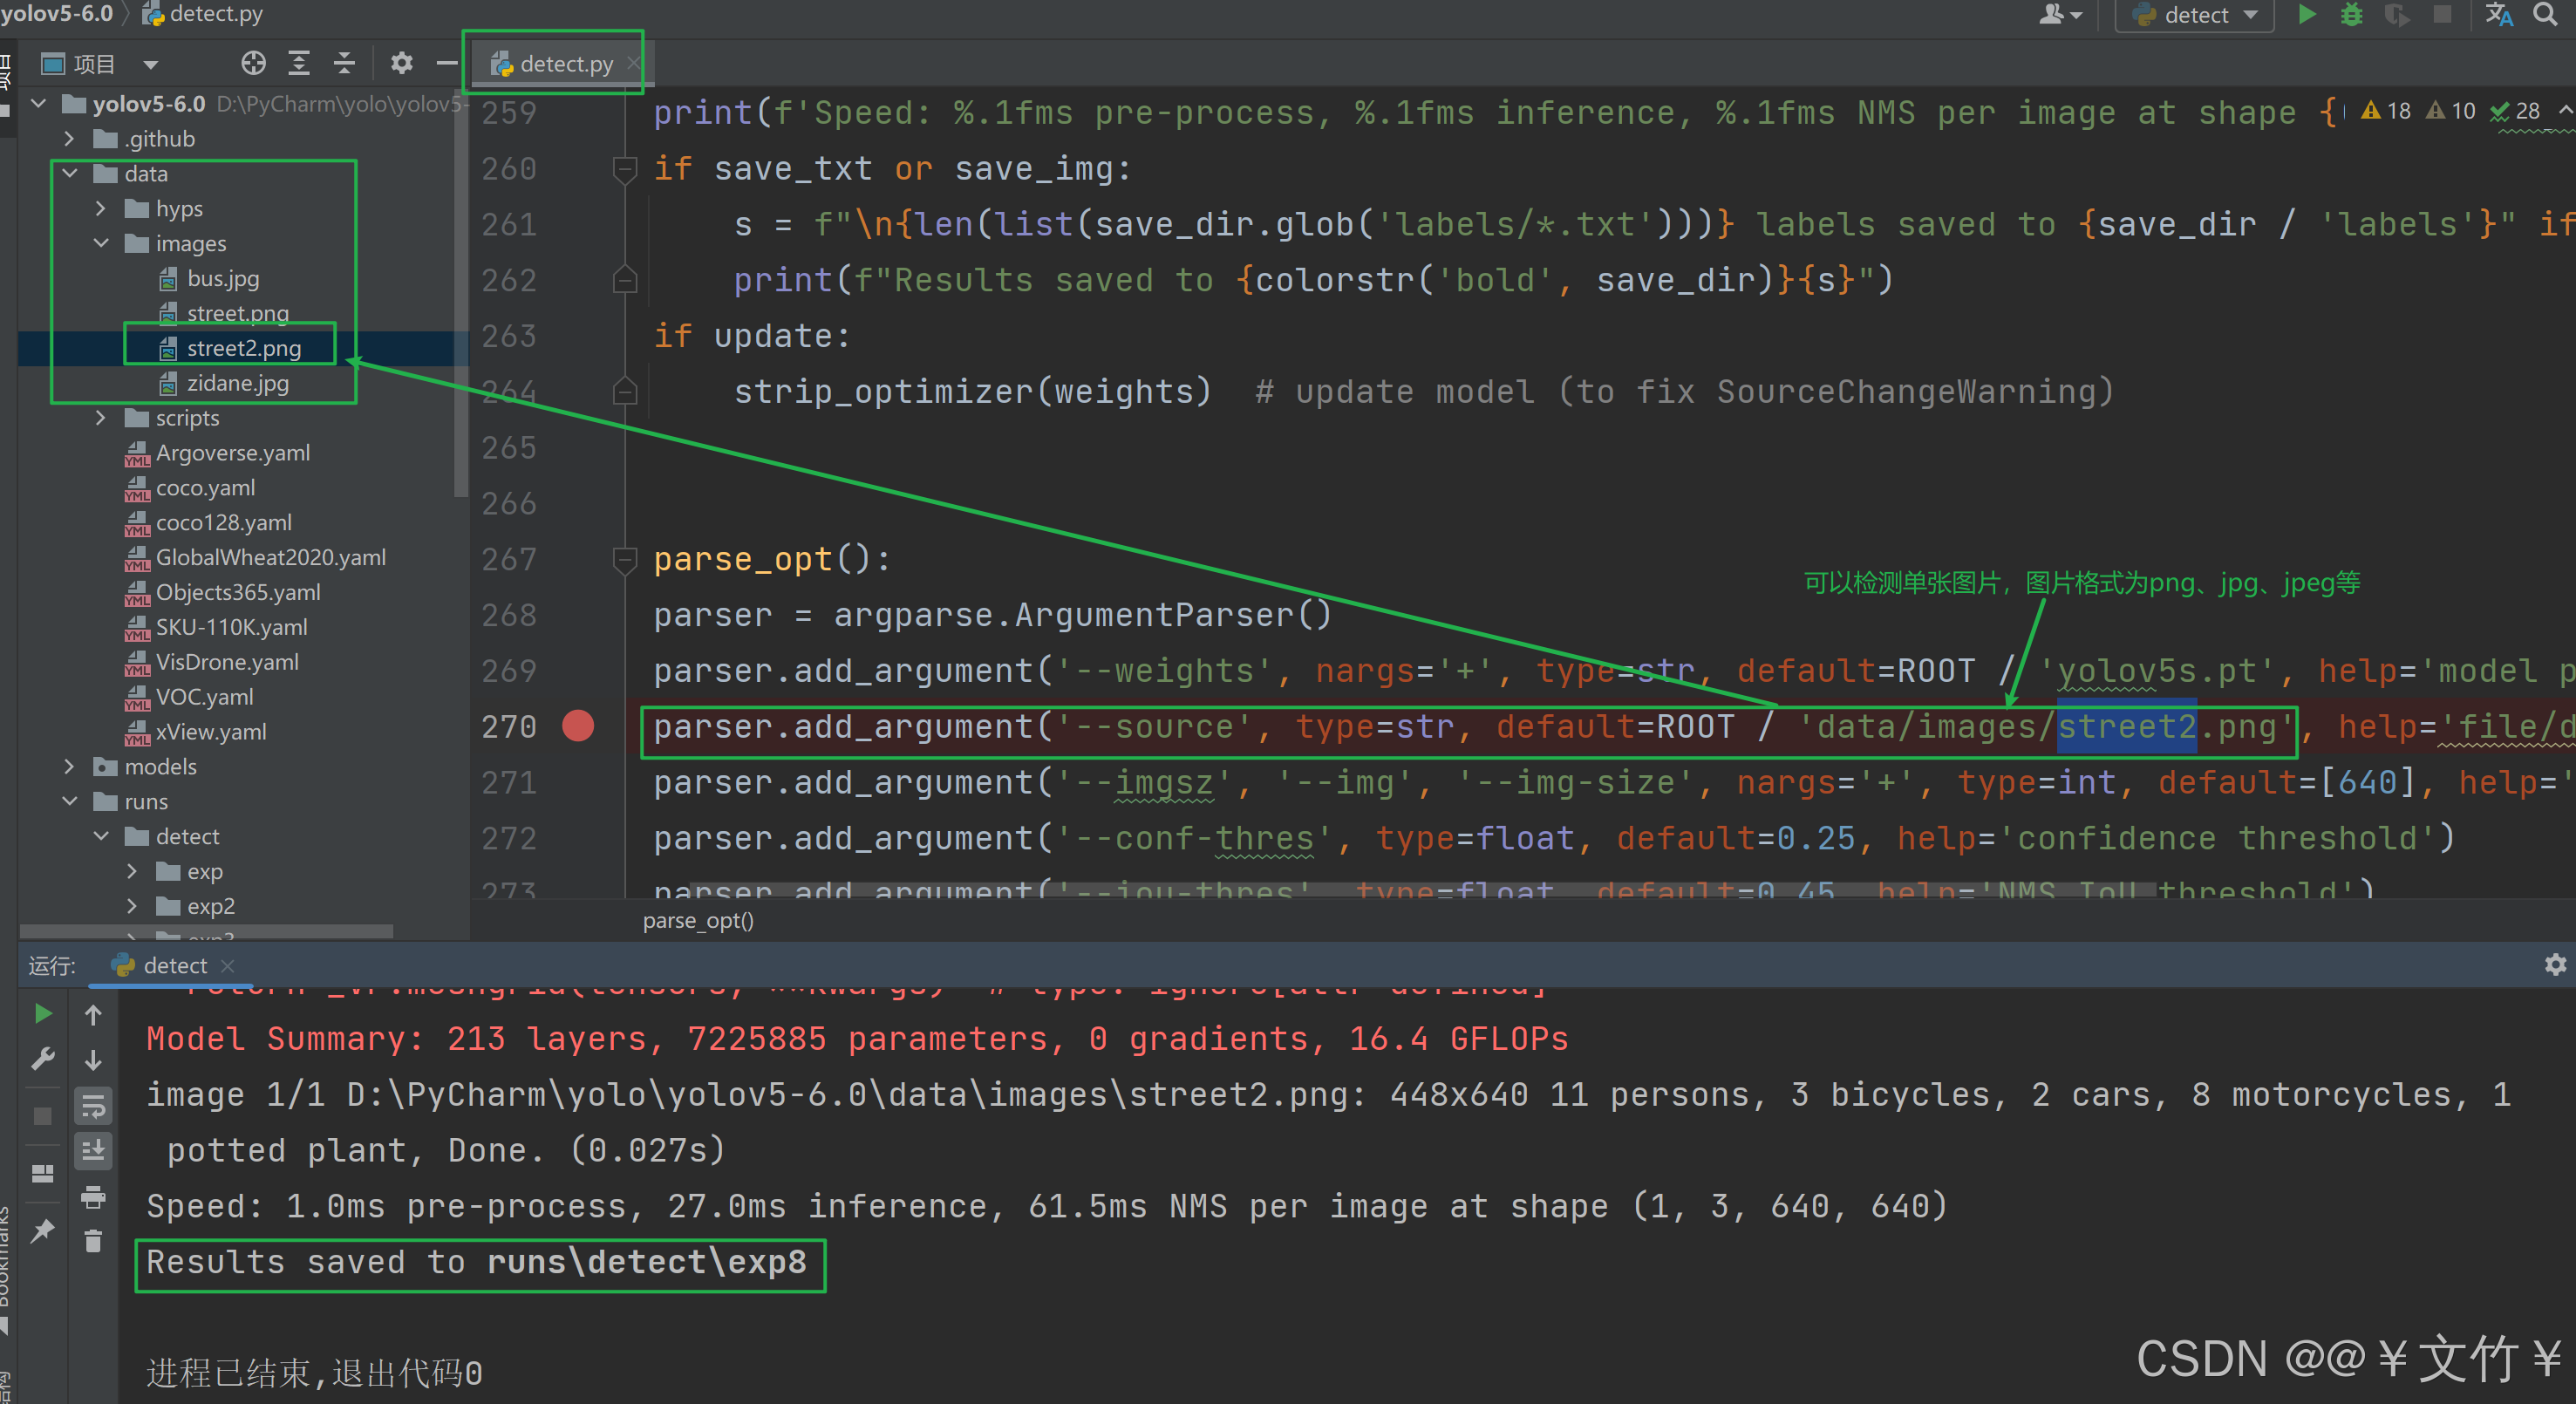Toggle soft-wrap in the run console
The height and width of the screenshot is (1404, 2576).
93,1106
